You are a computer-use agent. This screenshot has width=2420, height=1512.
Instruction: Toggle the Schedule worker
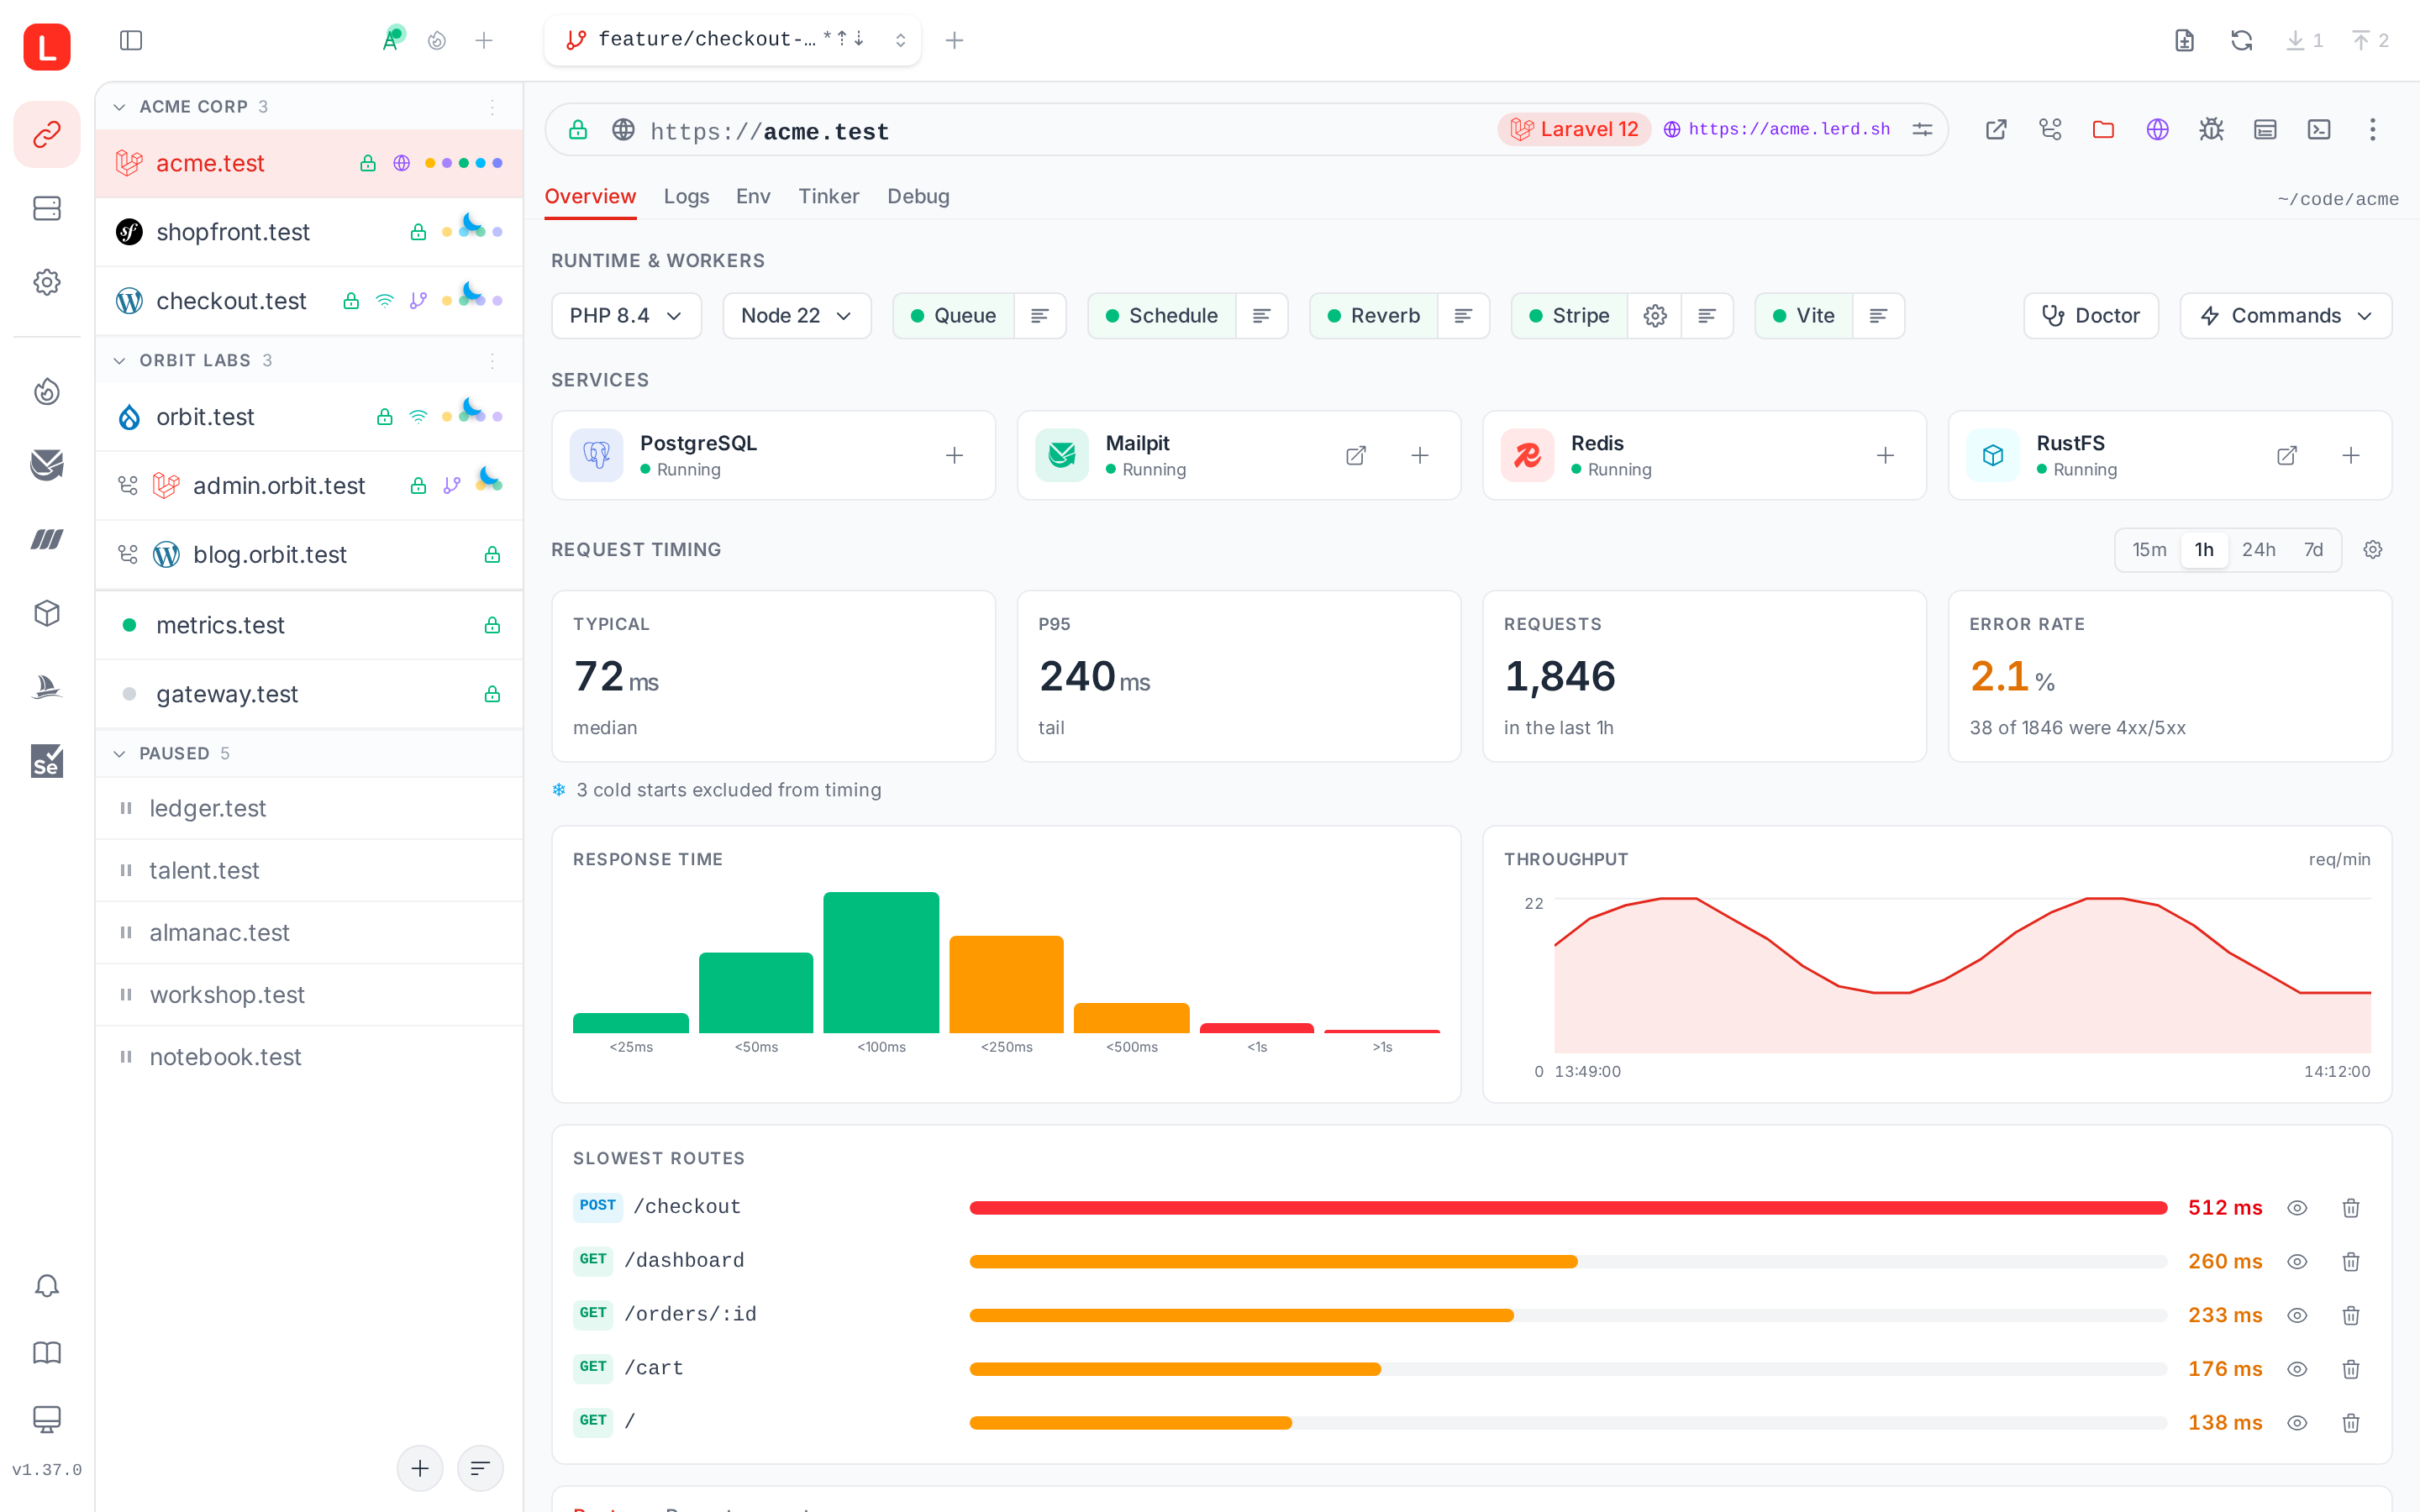1162,316
